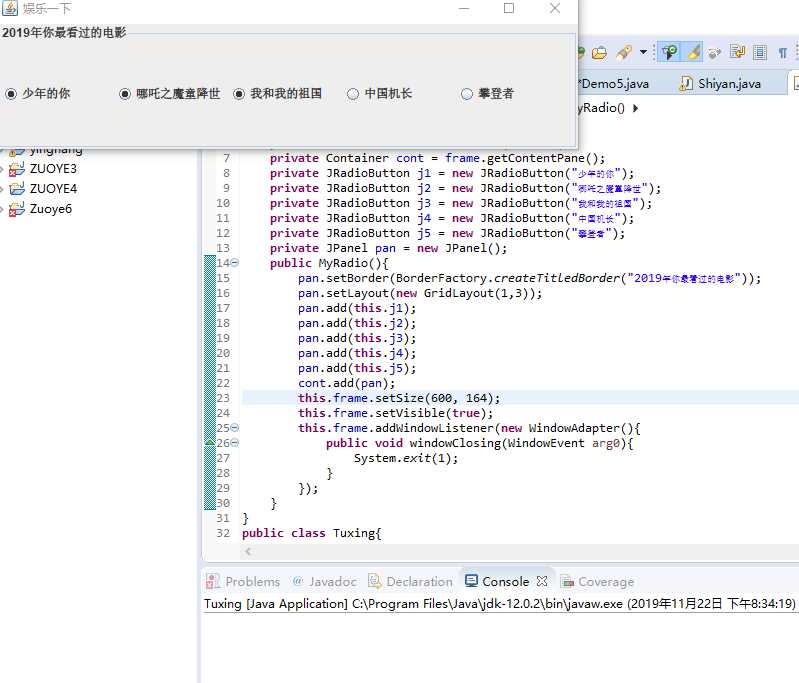Collapse the MyRadio constructor at line 14
The image size is (799, 683).
click(234, 263)
